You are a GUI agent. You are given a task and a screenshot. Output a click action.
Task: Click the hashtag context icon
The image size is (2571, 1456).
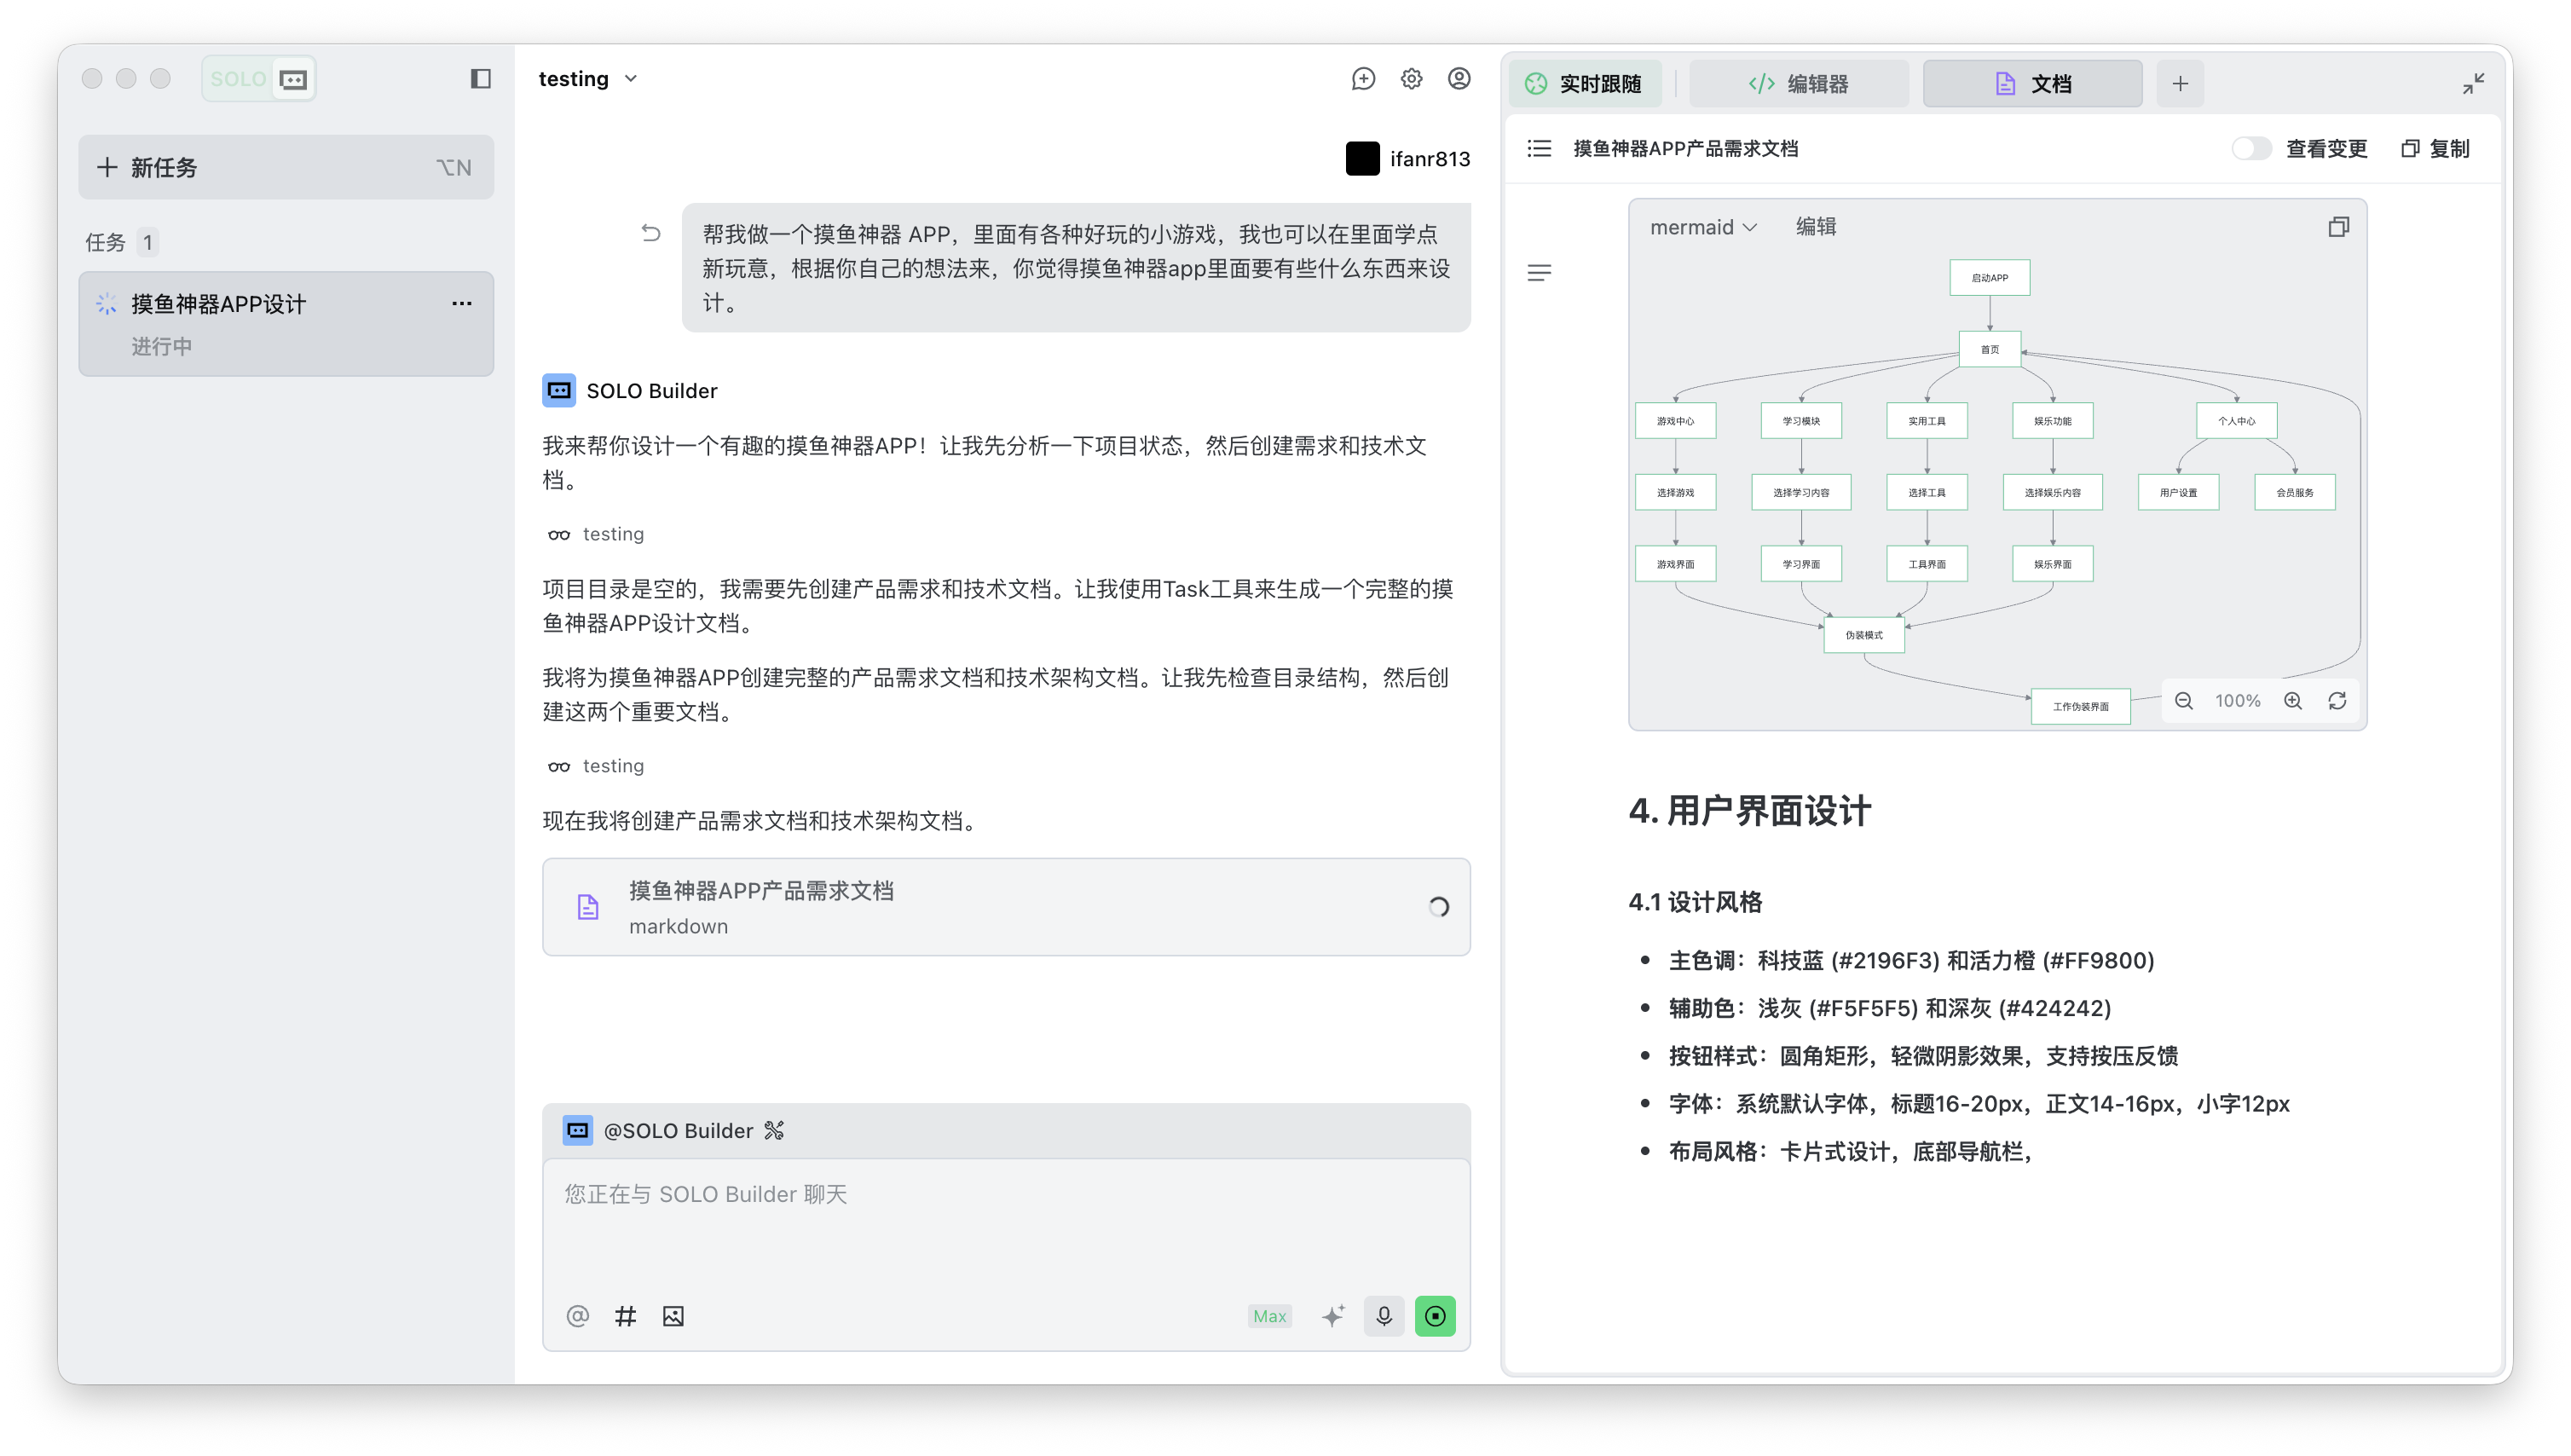point(625,1316)
